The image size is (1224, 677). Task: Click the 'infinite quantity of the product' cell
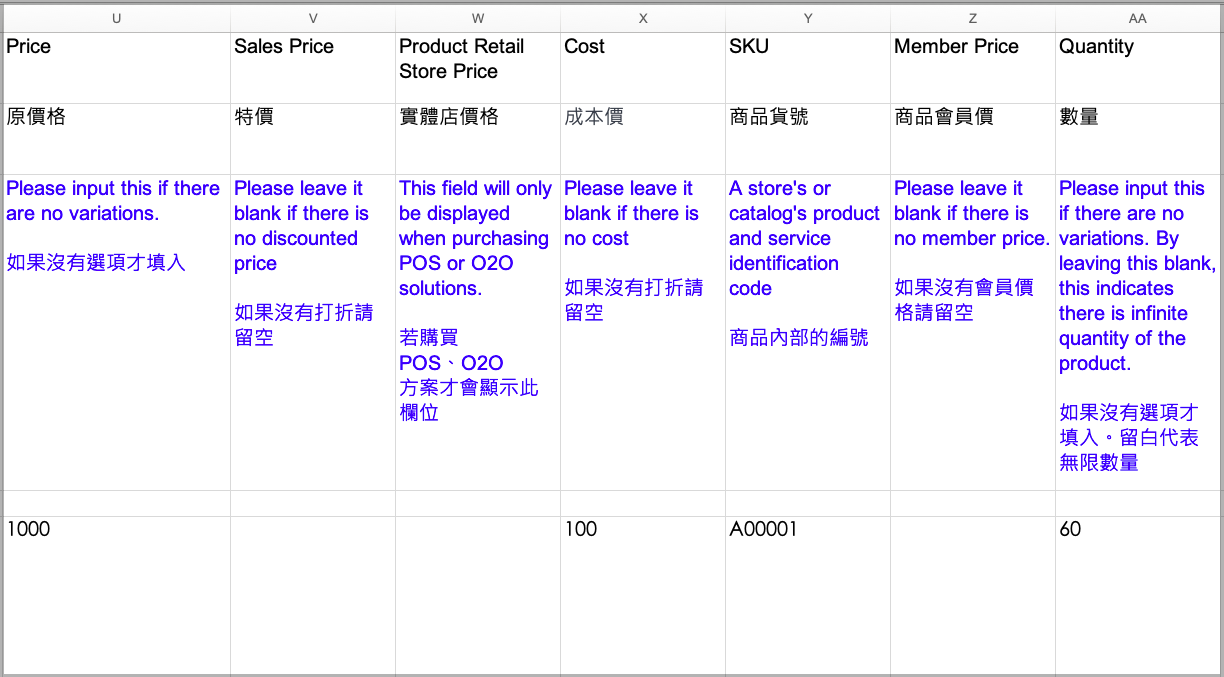point(1138,332)
